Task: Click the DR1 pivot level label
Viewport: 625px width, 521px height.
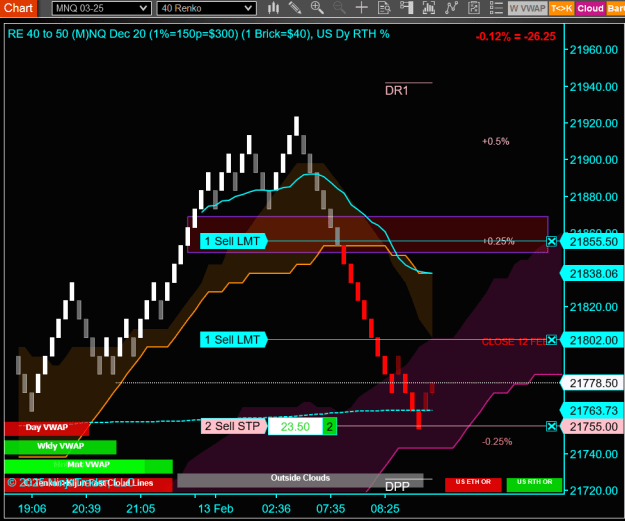Action: 397,91
